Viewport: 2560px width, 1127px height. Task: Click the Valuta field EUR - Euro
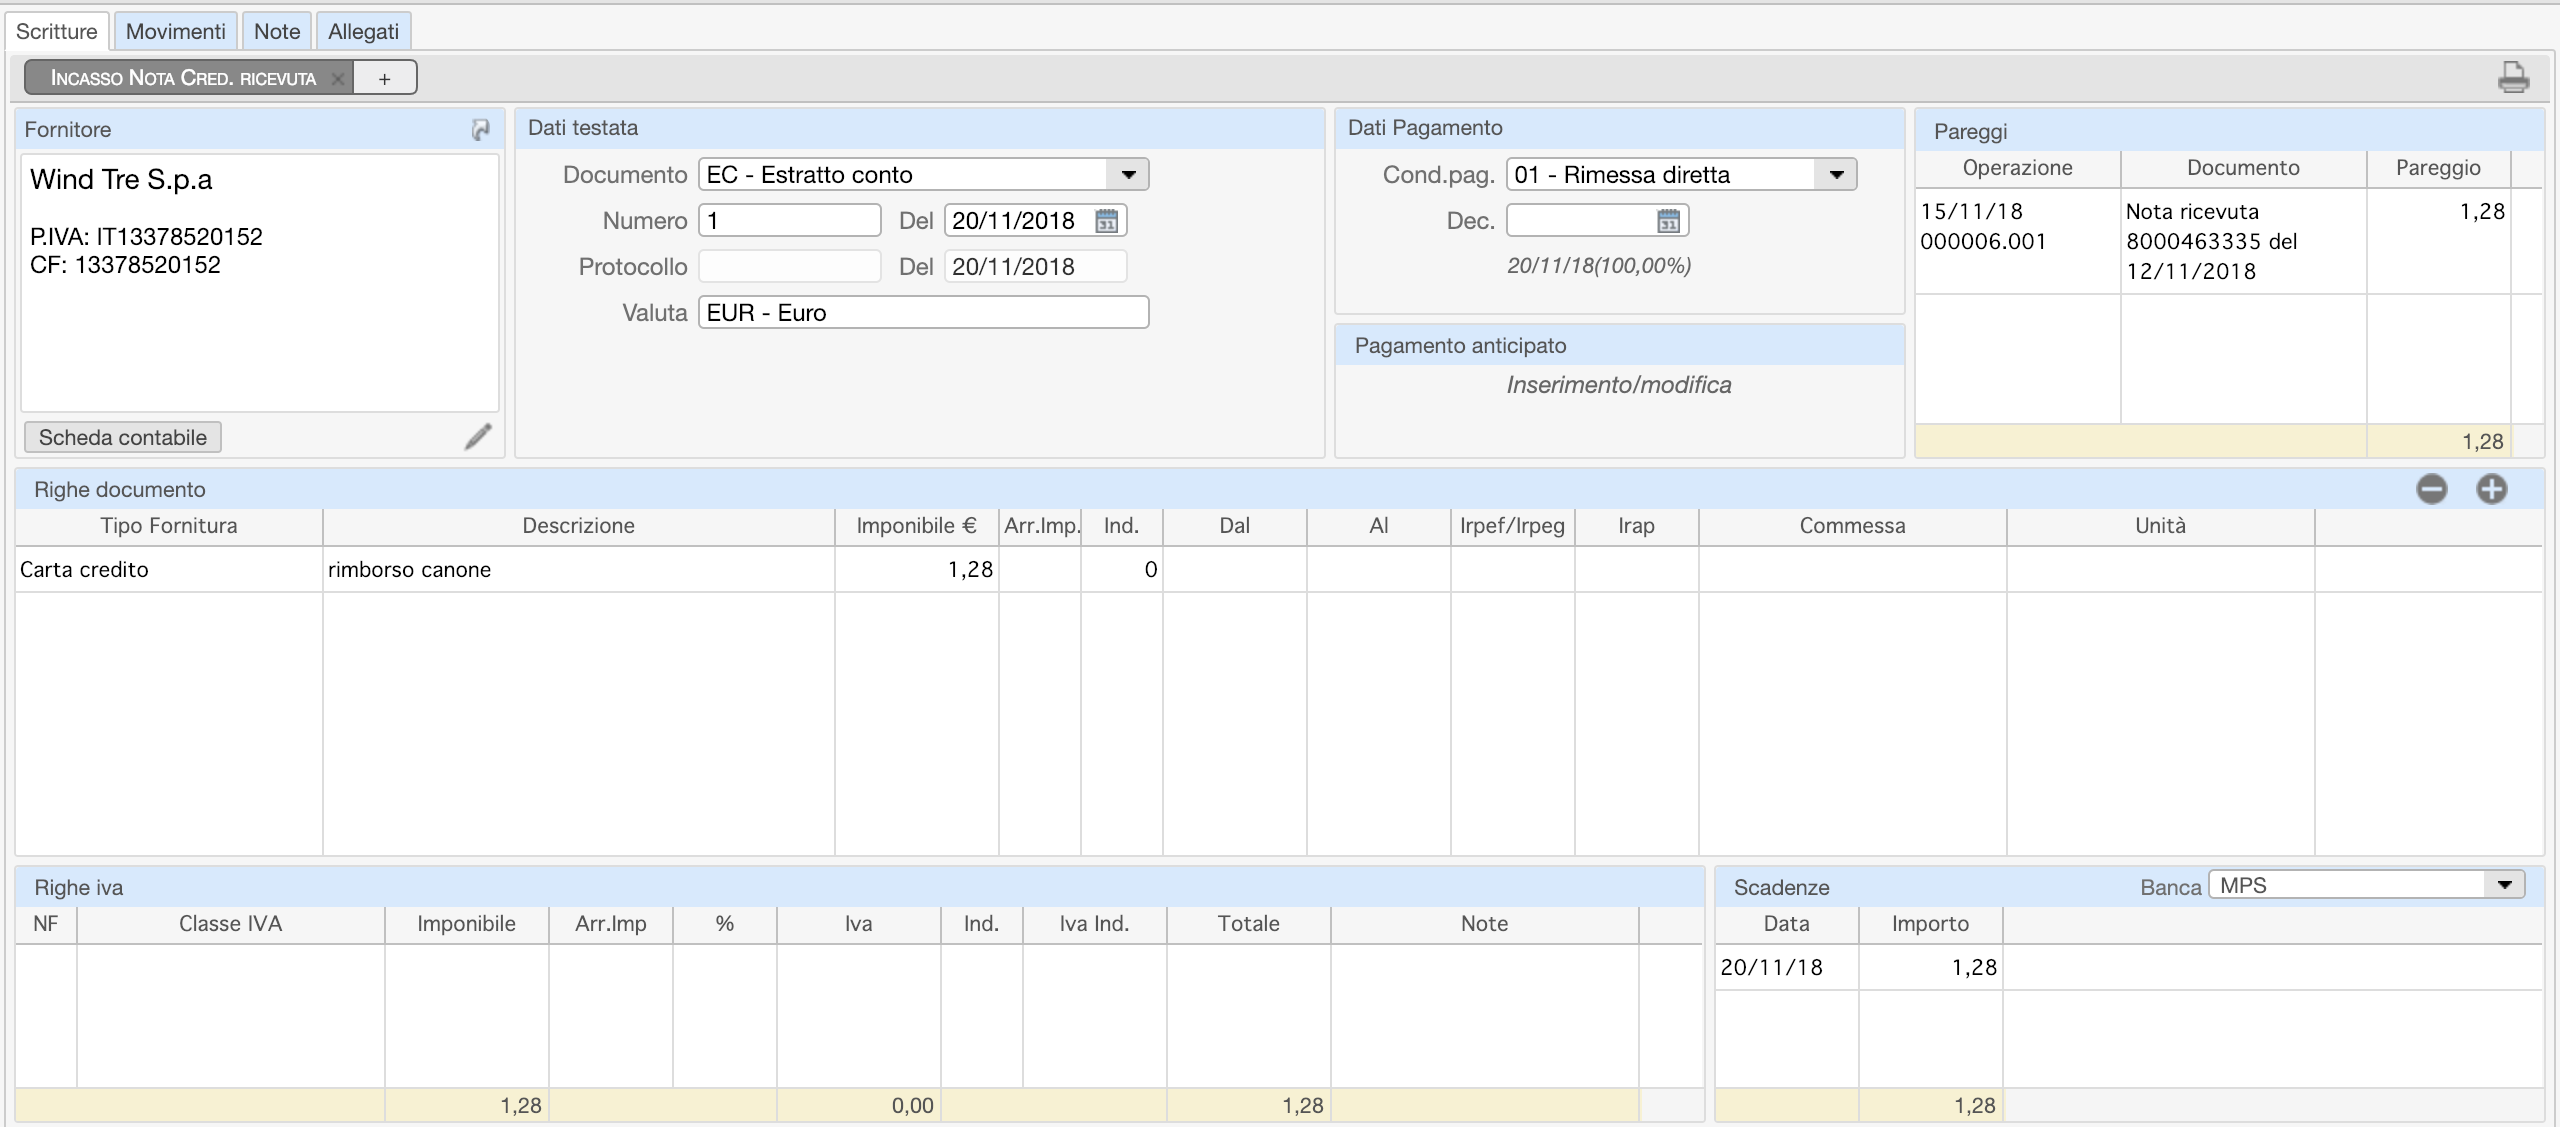(923, 313)
